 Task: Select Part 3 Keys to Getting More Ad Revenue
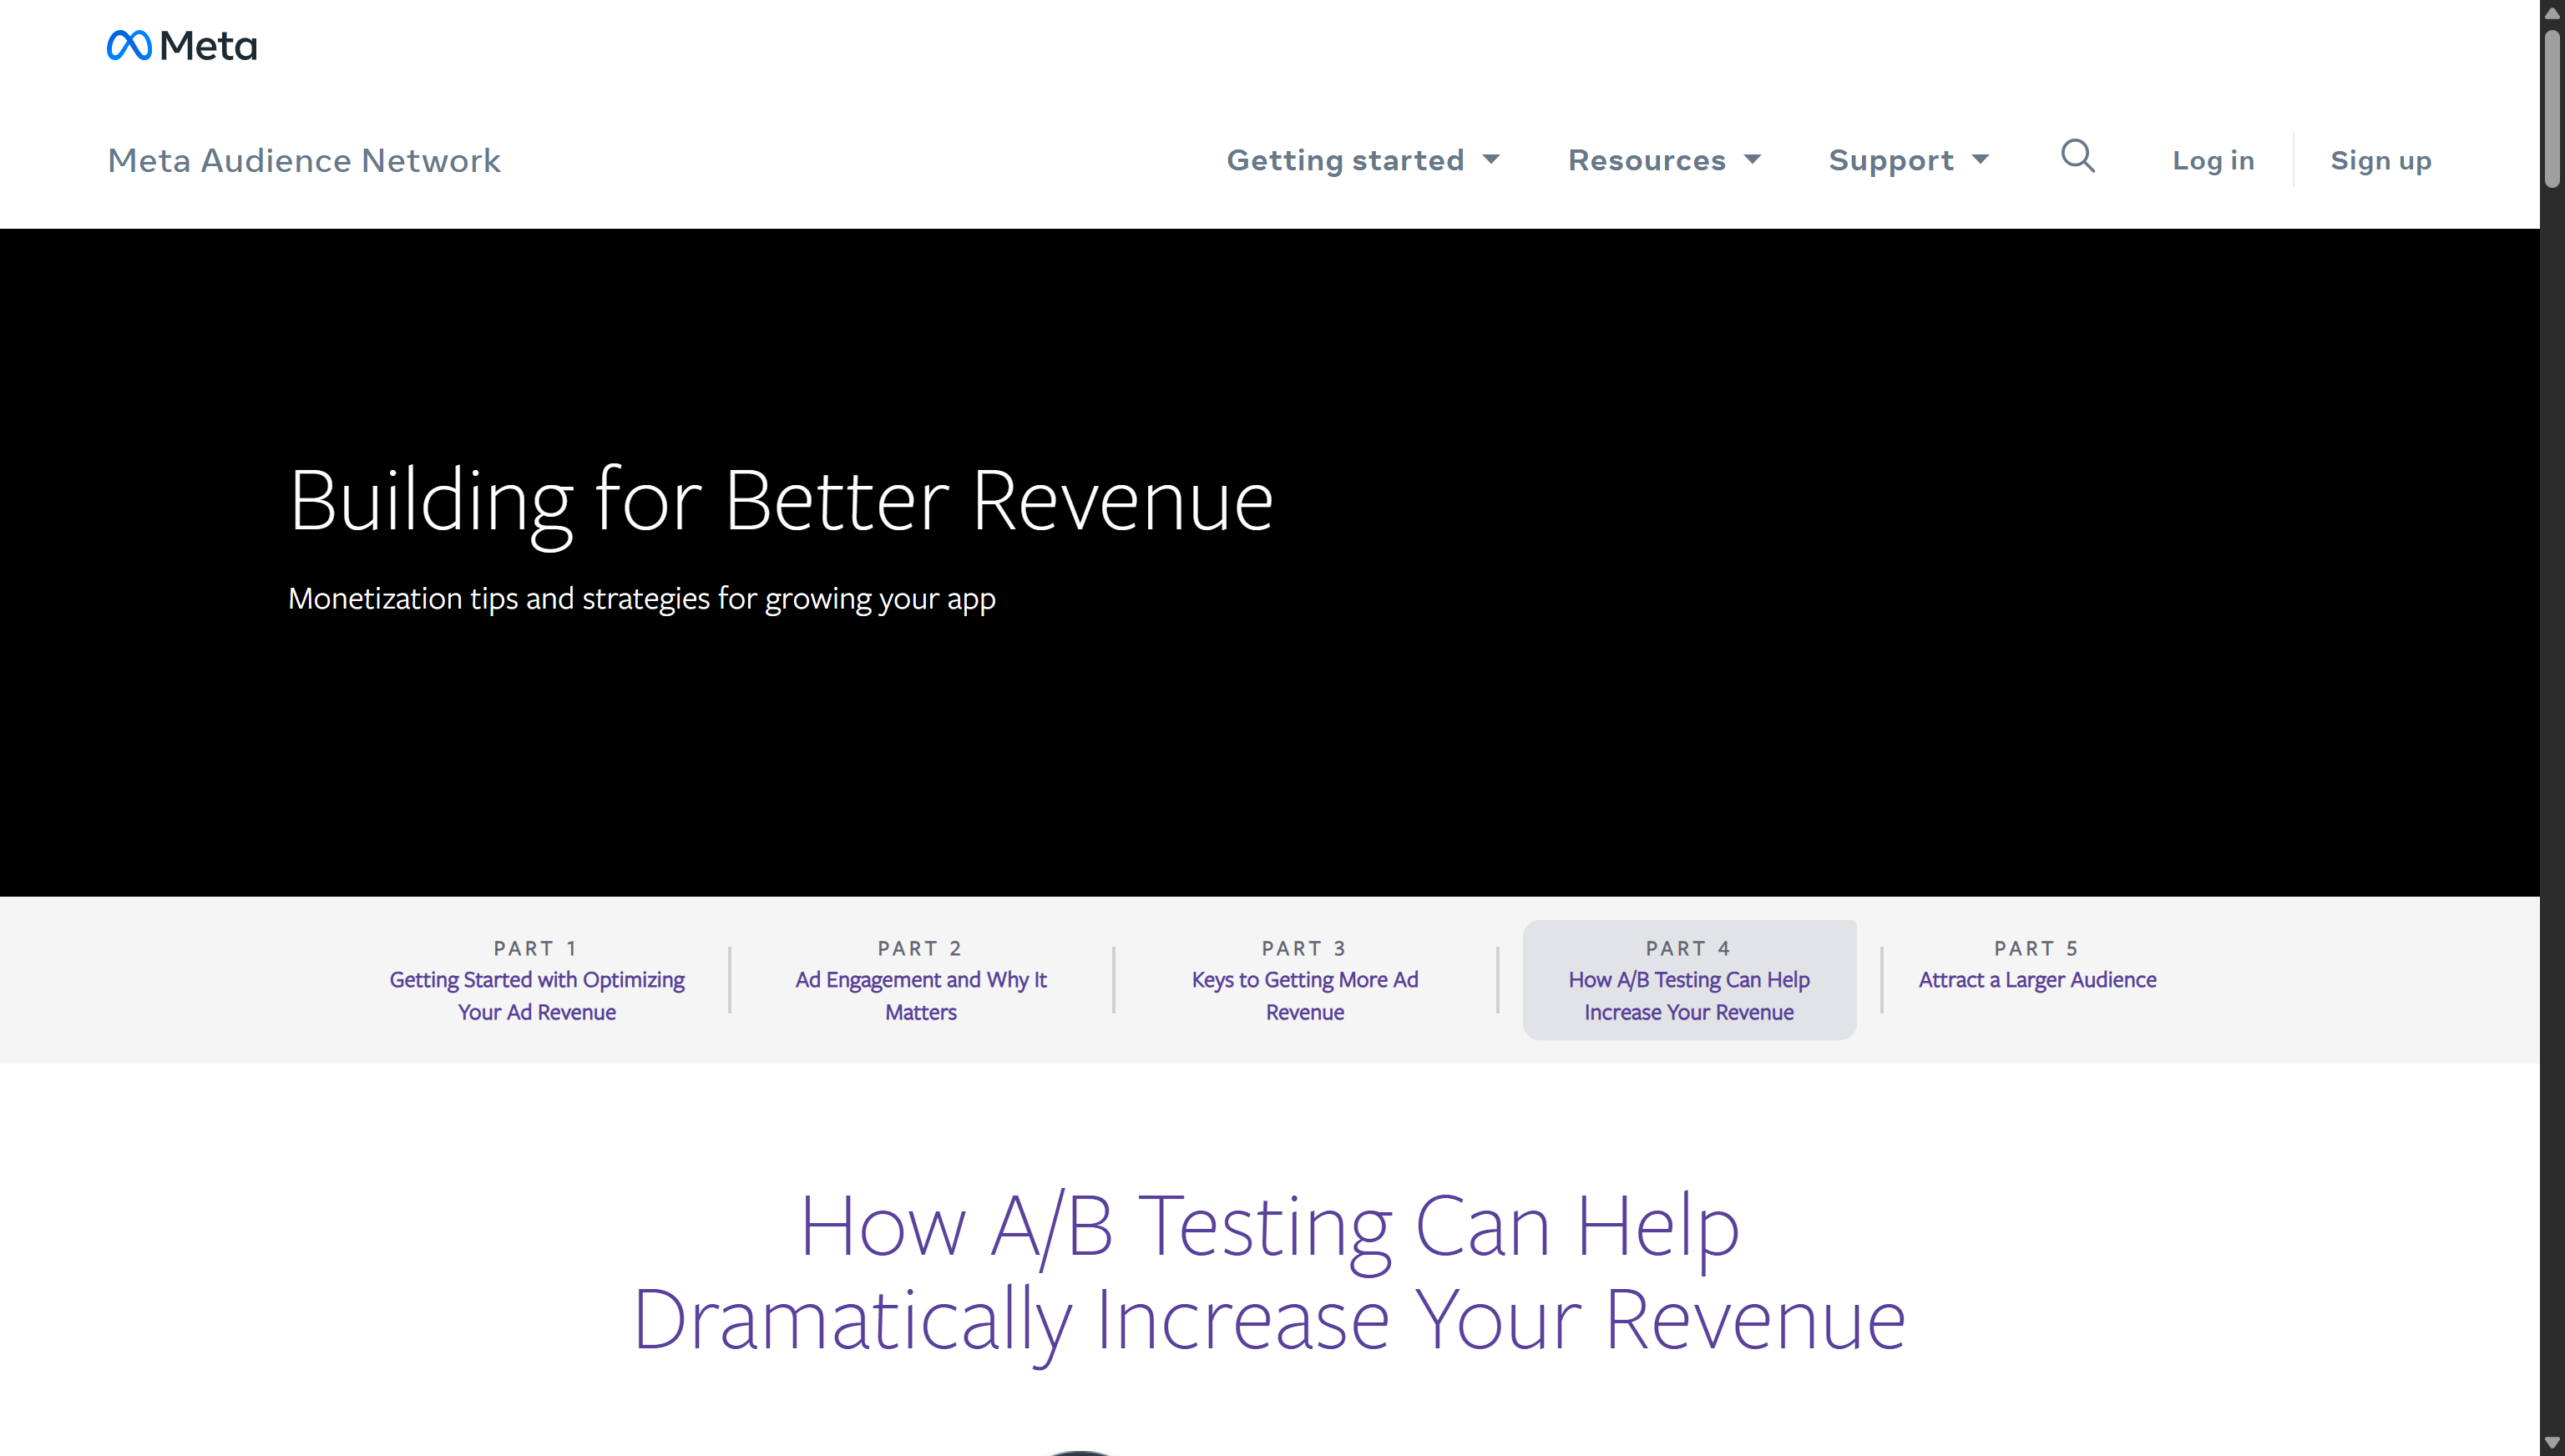coord(1305,980)
